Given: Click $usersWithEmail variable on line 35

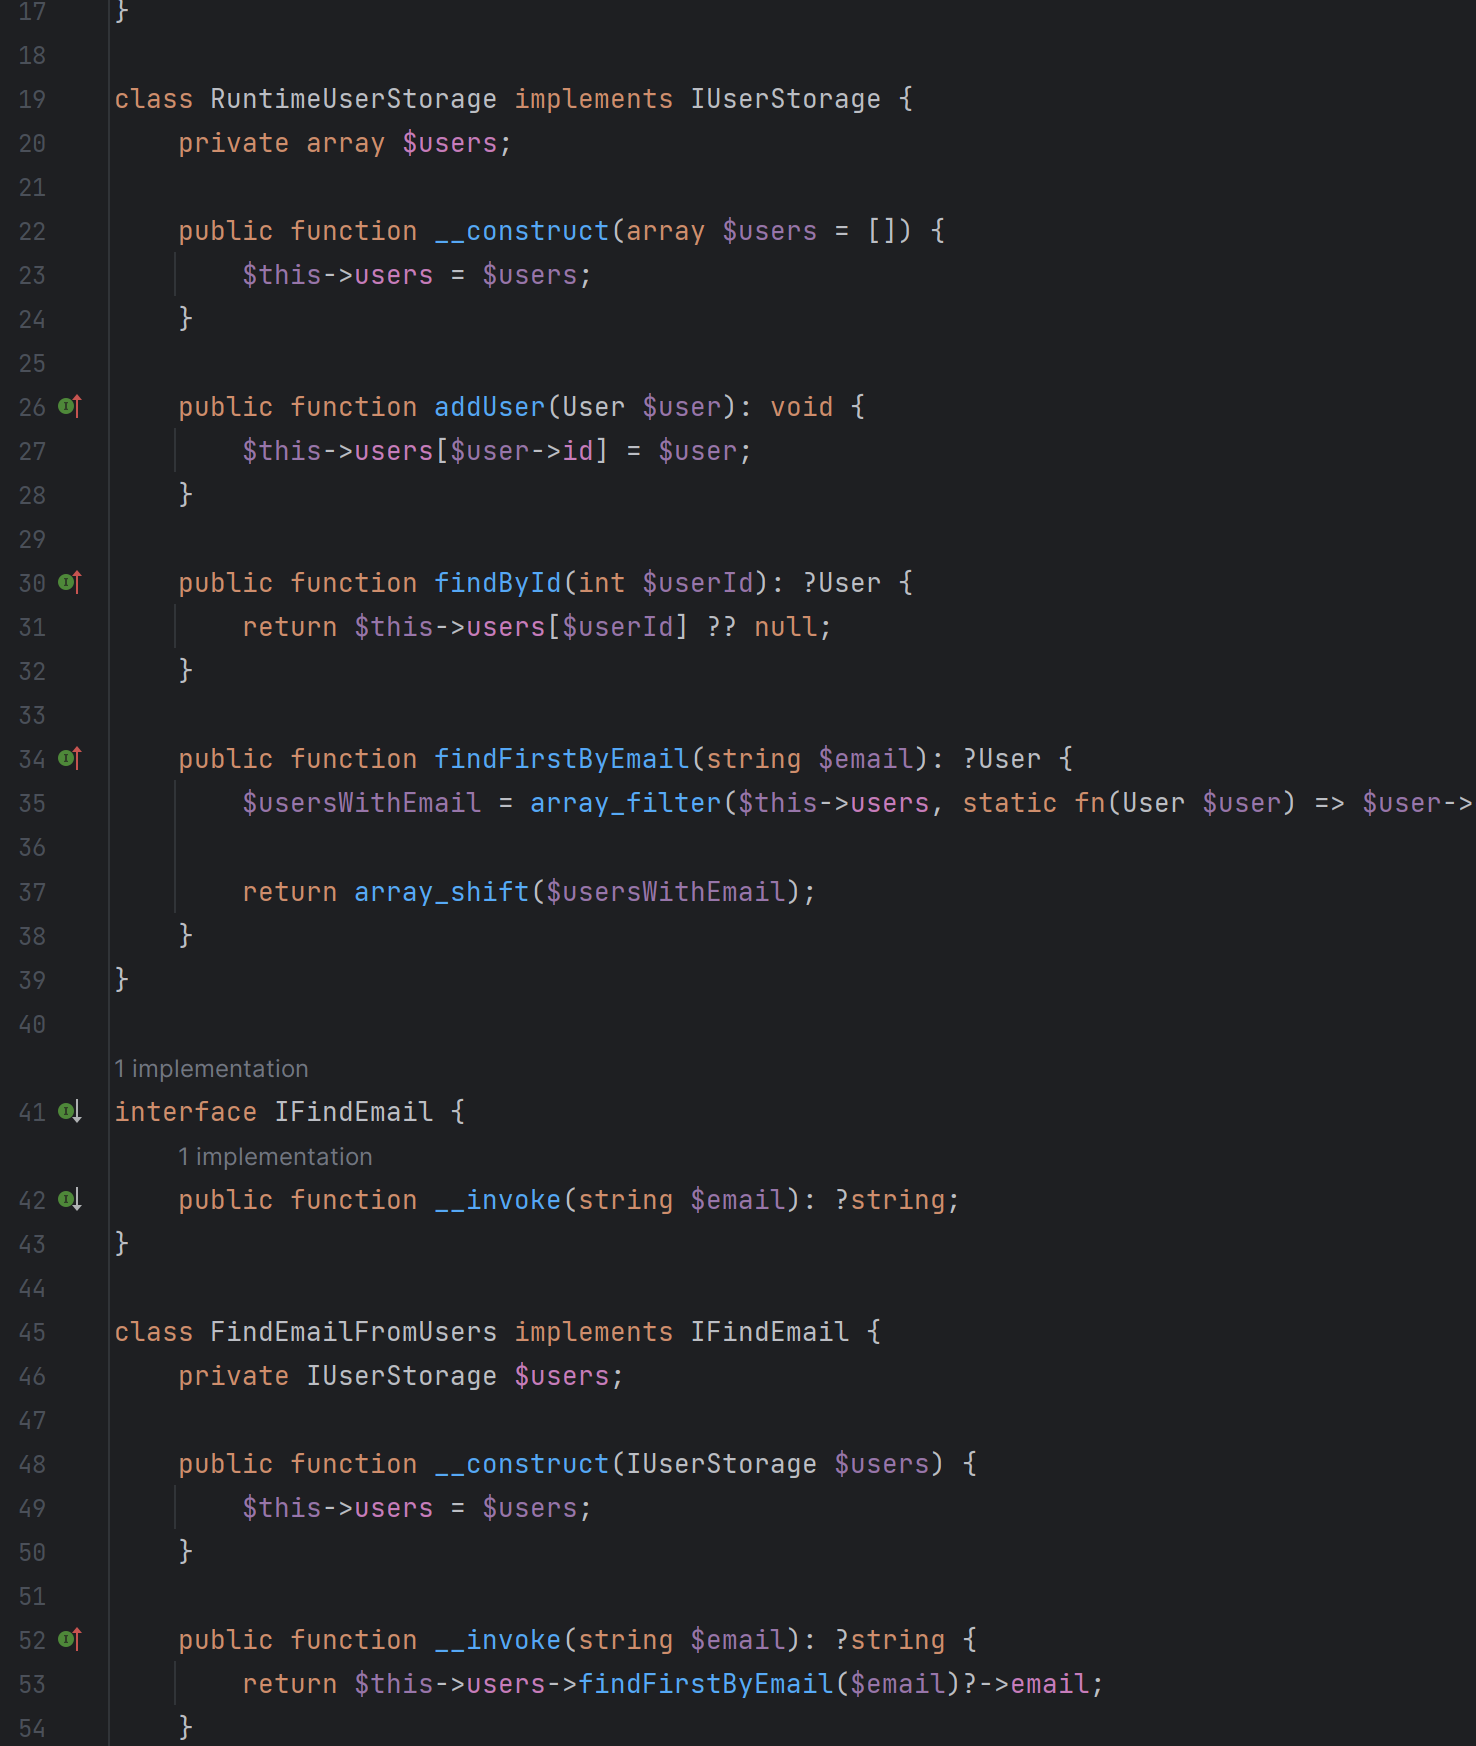Looking at the screenshot, I should coord(361,803).
